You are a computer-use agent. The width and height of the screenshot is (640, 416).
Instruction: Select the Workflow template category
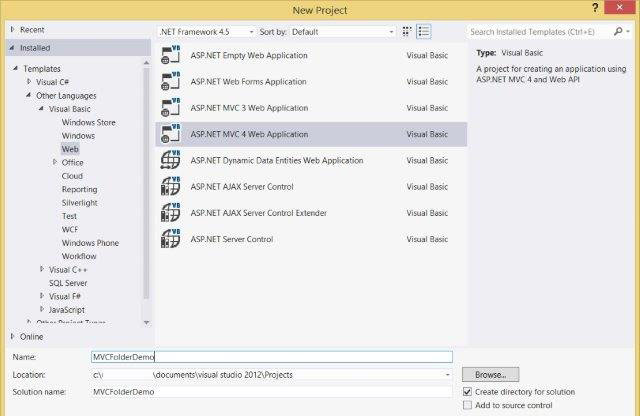79,256
